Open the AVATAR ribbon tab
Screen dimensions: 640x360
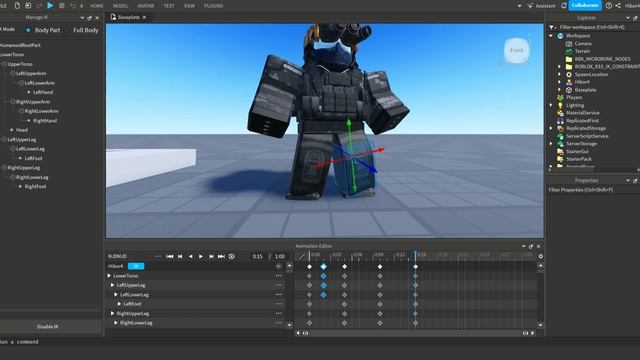(x=146, y=6)
